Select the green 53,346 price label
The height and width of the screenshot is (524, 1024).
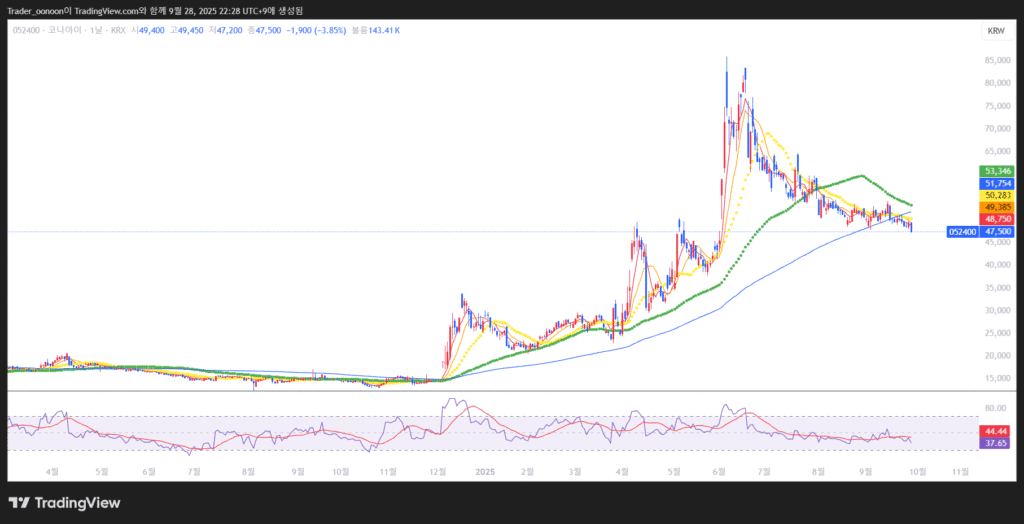pos(998,171)
